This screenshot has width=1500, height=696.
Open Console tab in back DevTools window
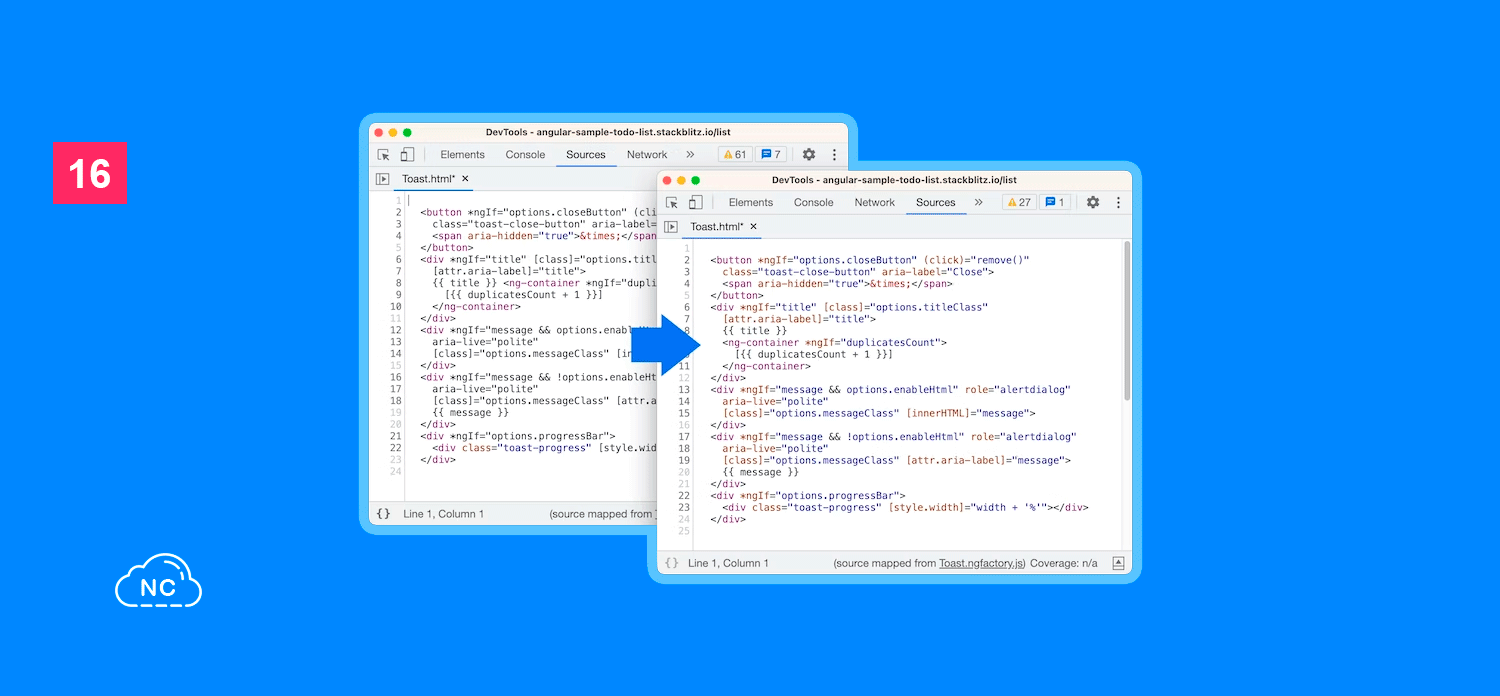pos(525,155)
